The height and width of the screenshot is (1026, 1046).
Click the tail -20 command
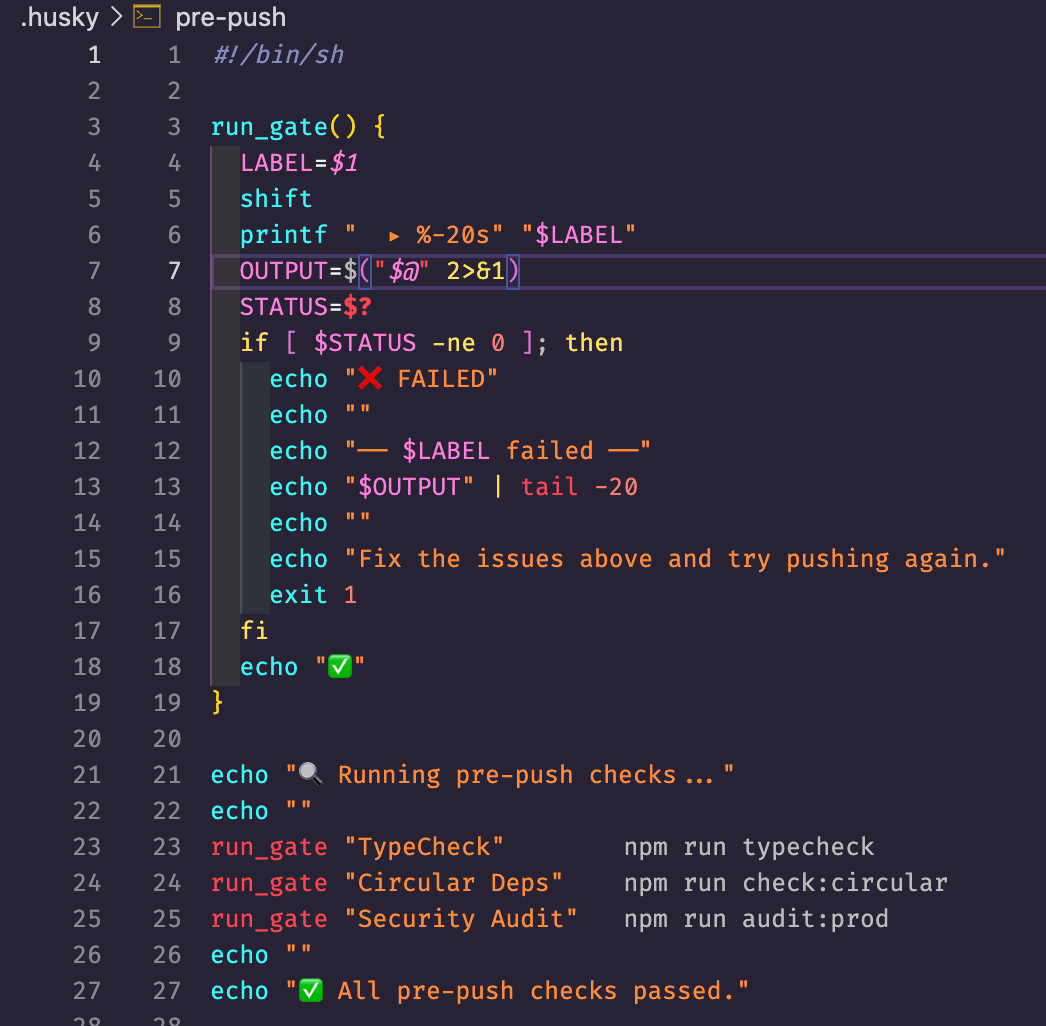[x=579, y=487]
